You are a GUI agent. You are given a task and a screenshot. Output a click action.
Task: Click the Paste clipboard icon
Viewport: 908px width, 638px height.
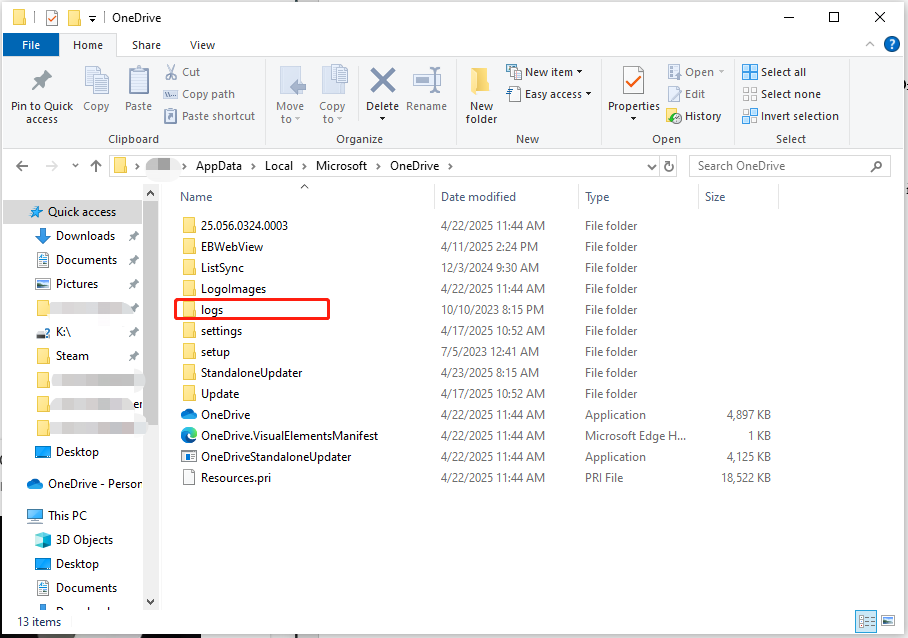point(138,81)
